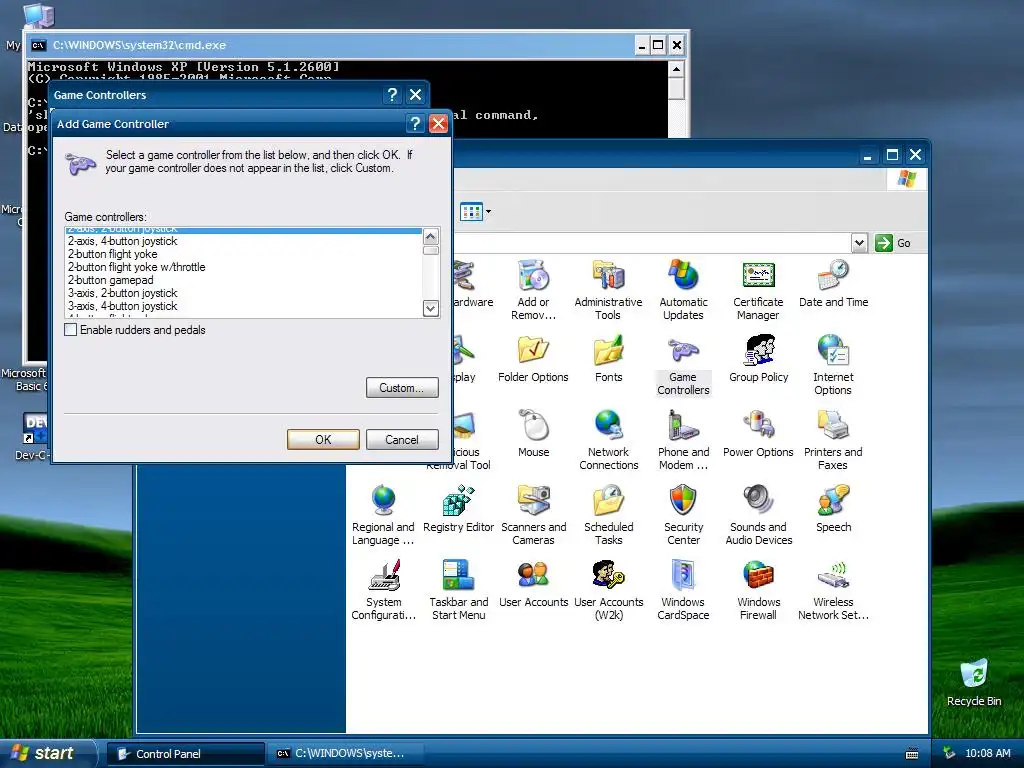The height and width of the screenshot is (768, 1024).
Task: Click the Custom... button
Action: [x=402, y=388]
